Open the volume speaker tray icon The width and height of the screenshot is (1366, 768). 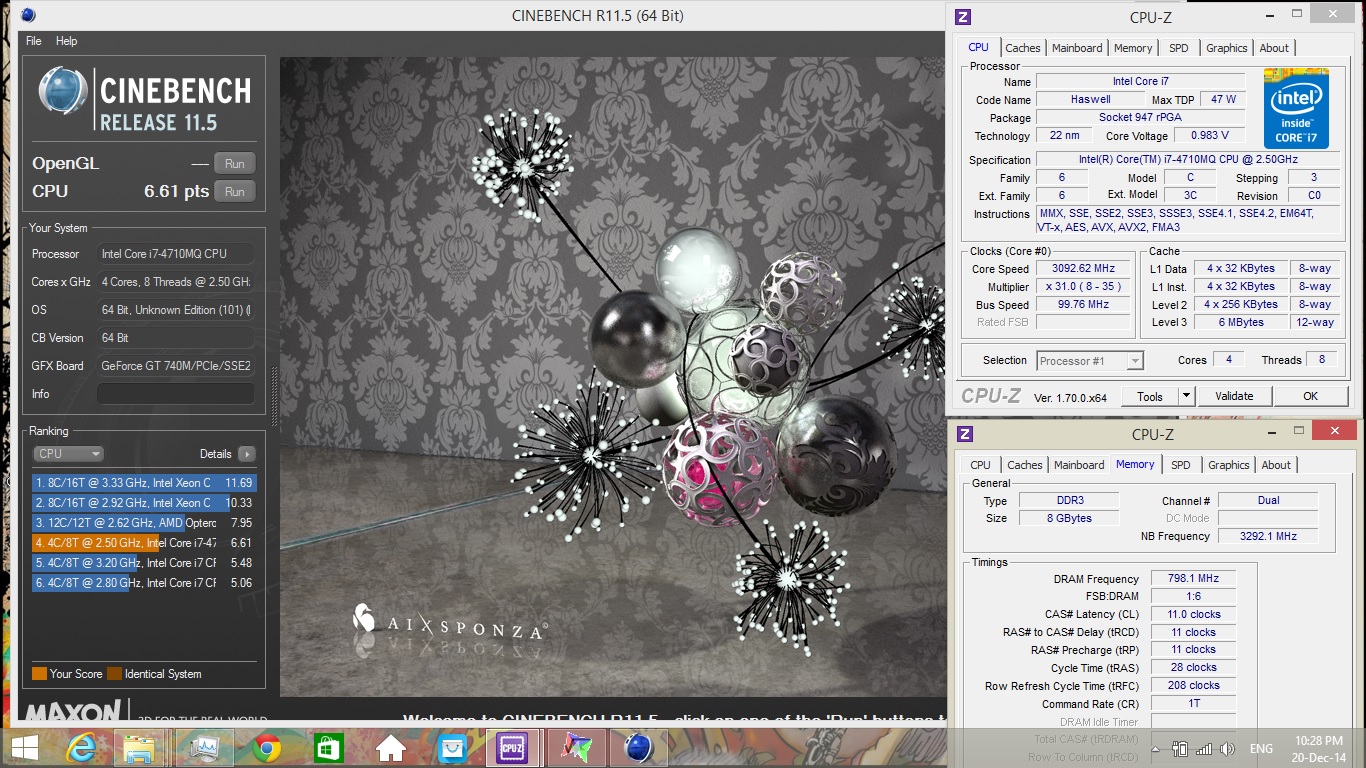pyautogui.click(x=1227, y=749)
